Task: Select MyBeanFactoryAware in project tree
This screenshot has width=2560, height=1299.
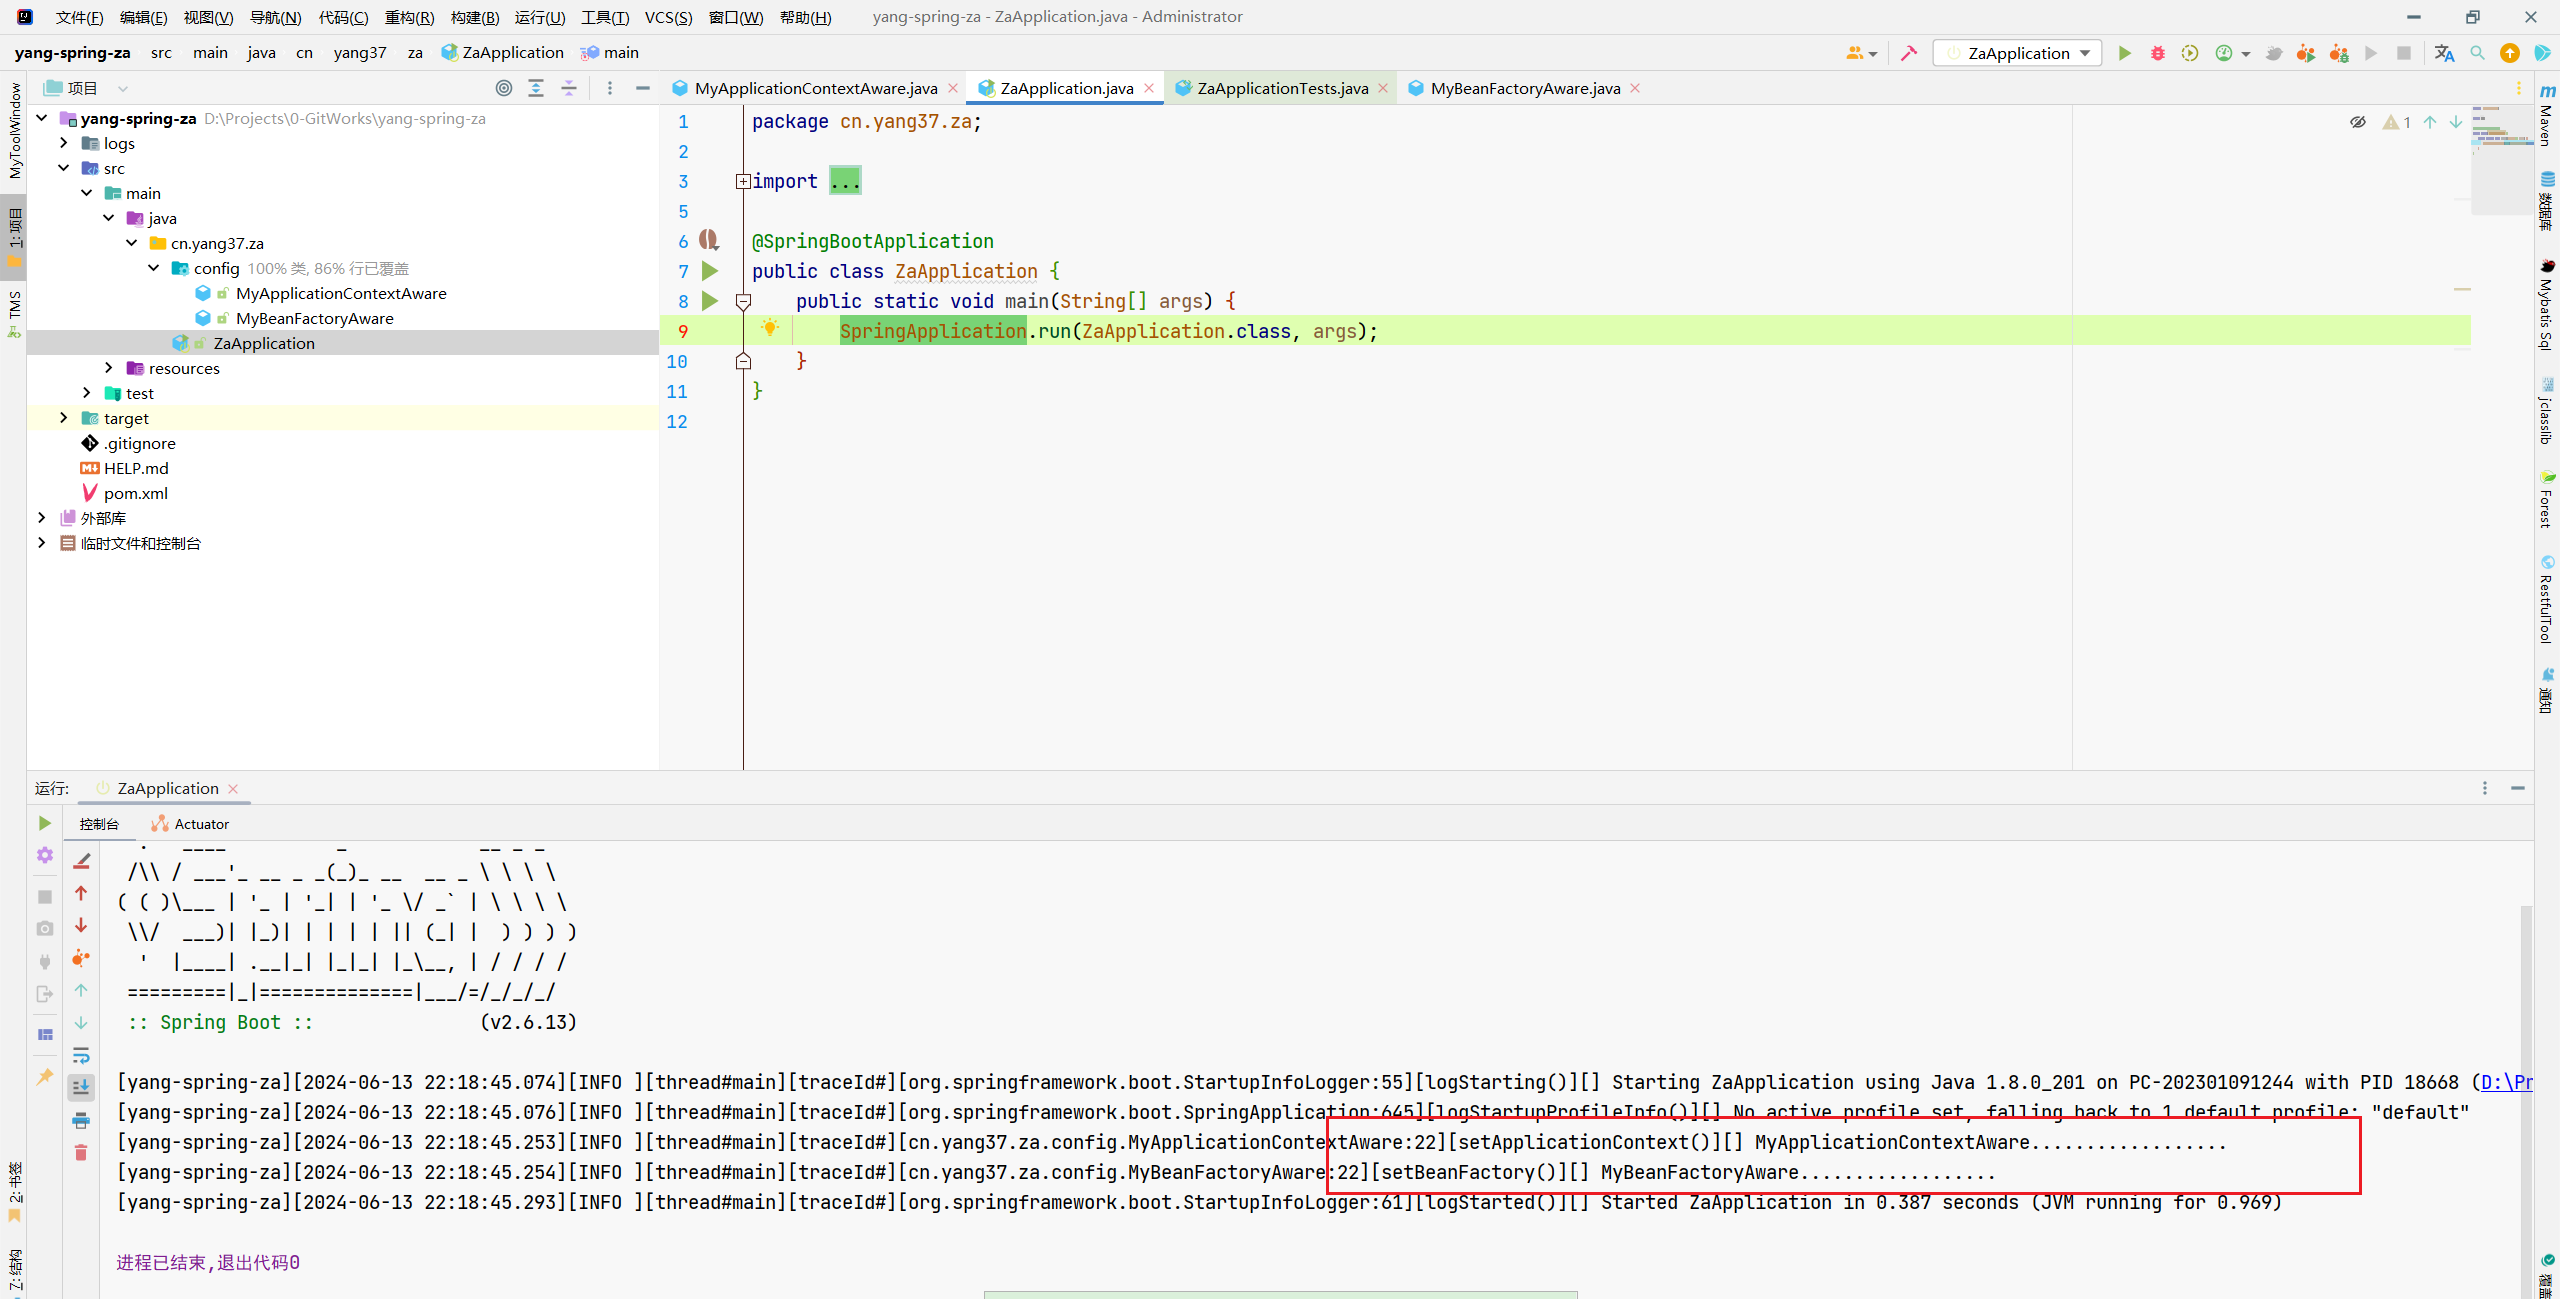Action: 315,318
